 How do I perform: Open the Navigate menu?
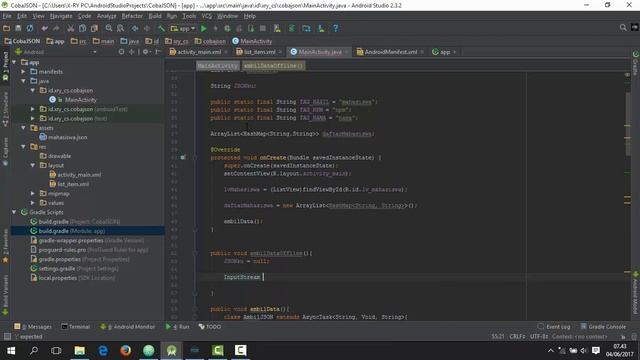pyautogui.click(x=61, y=16)
